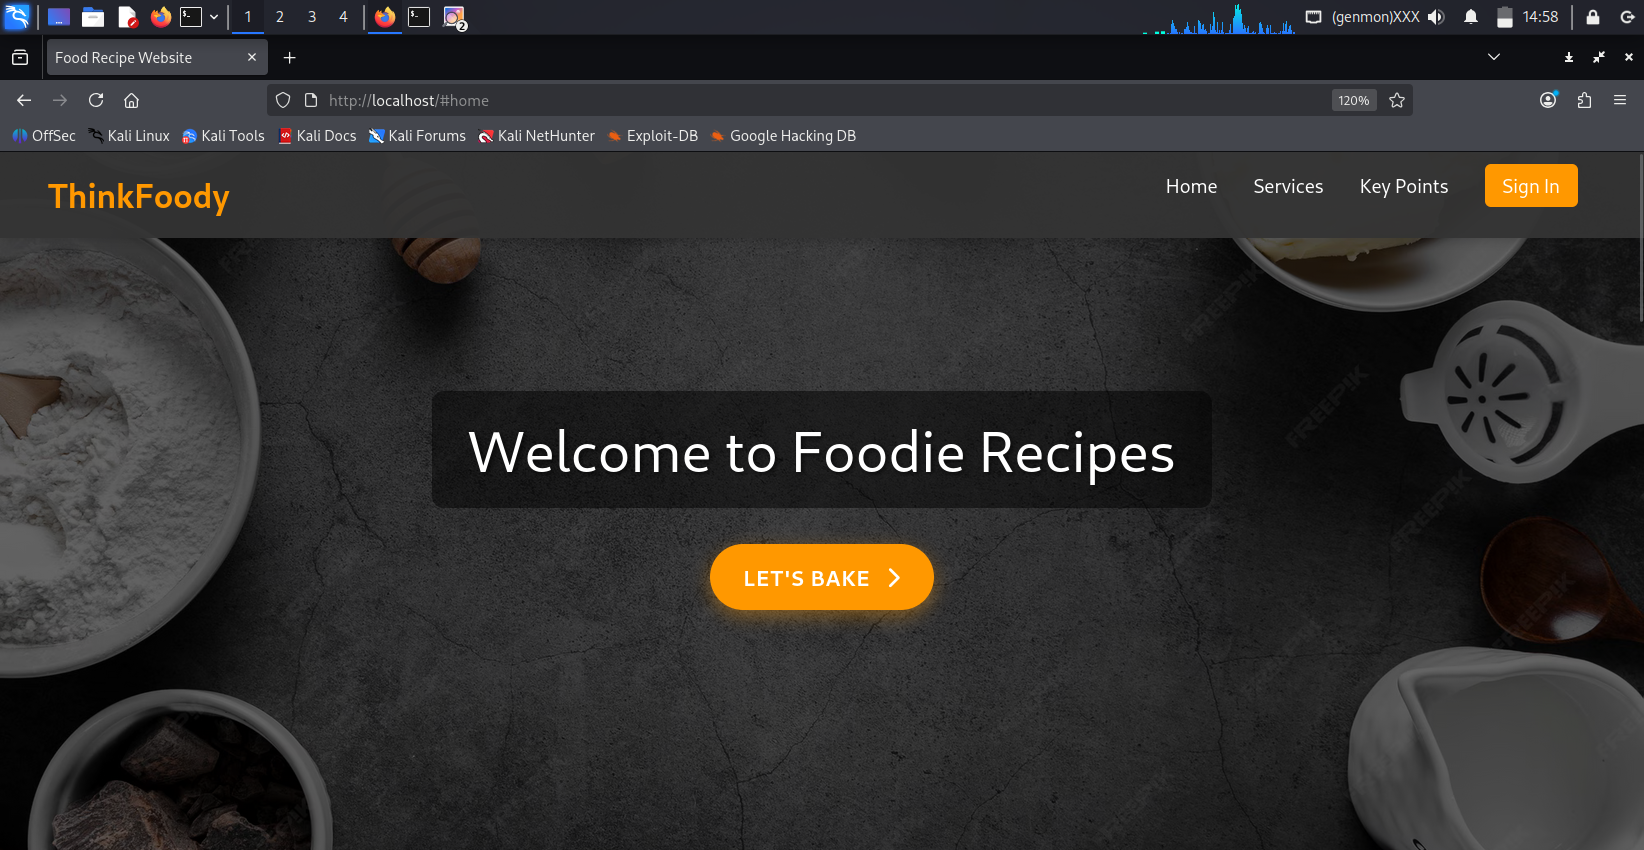Bookmark this page with the star icon

click(x=1397, y=100)
